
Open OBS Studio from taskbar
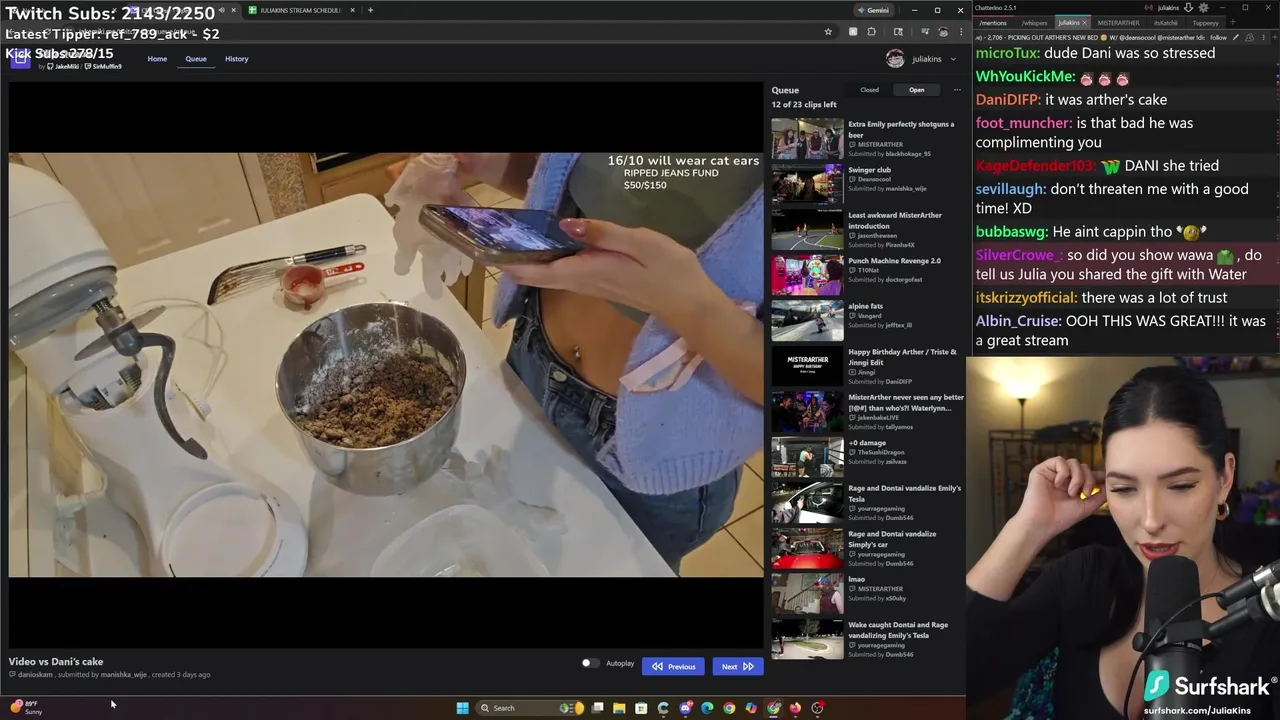click(x=817, y=708)
